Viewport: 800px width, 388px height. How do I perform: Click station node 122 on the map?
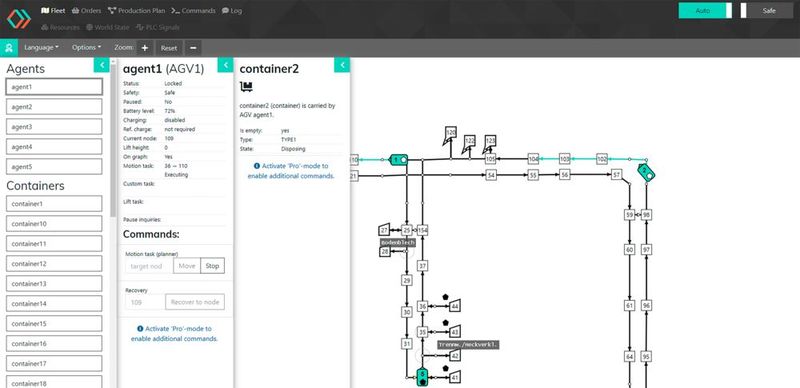[469, 141]
